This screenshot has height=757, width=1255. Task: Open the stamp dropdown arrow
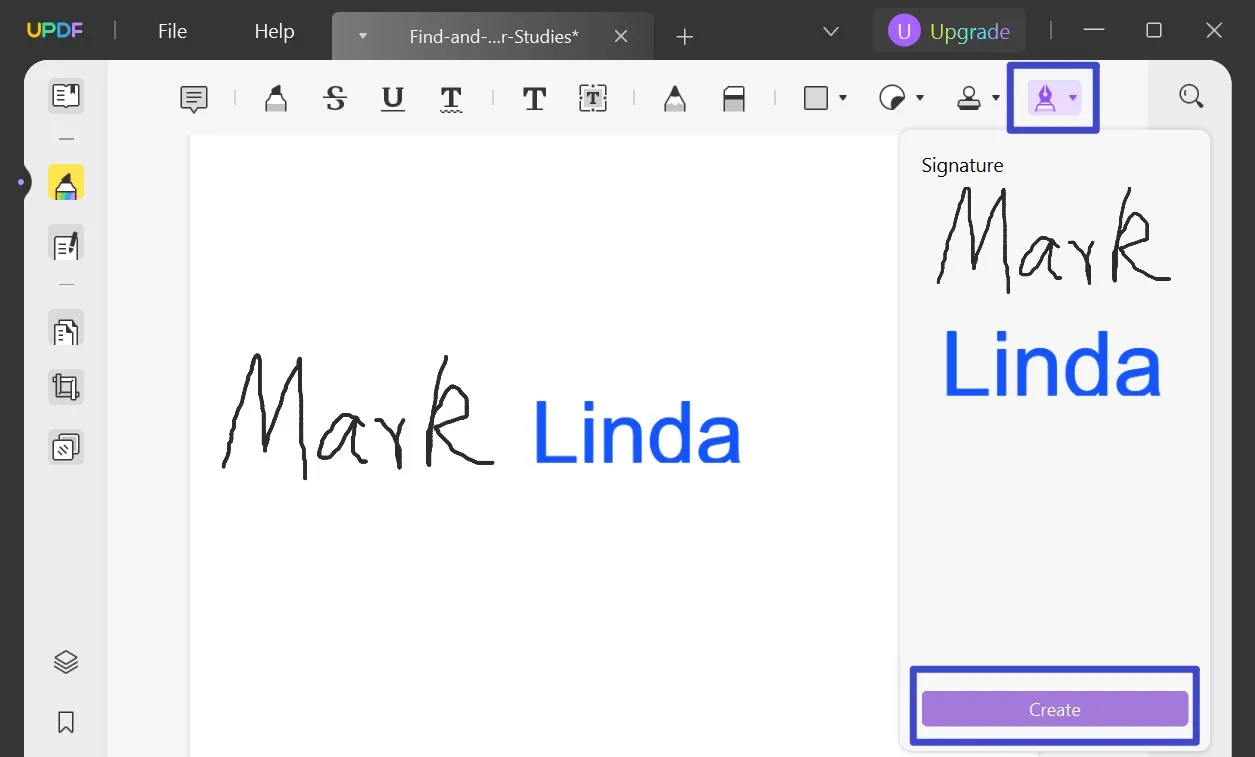pyautogui.click(x=995, y=98)
